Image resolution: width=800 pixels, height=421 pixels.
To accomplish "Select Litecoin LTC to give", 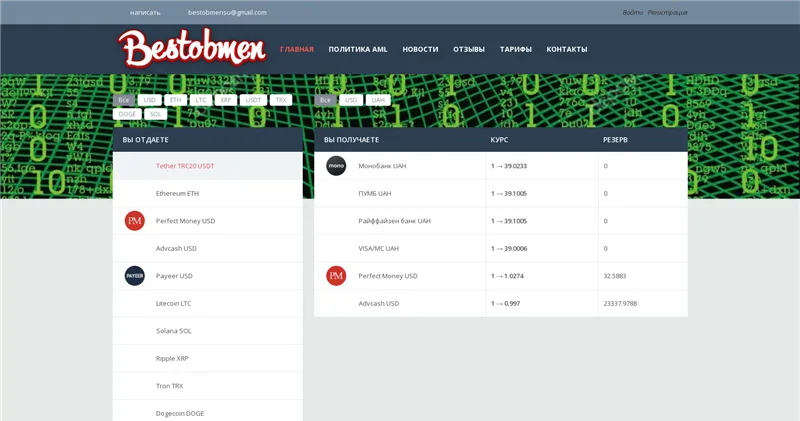I will coord(208,304).
